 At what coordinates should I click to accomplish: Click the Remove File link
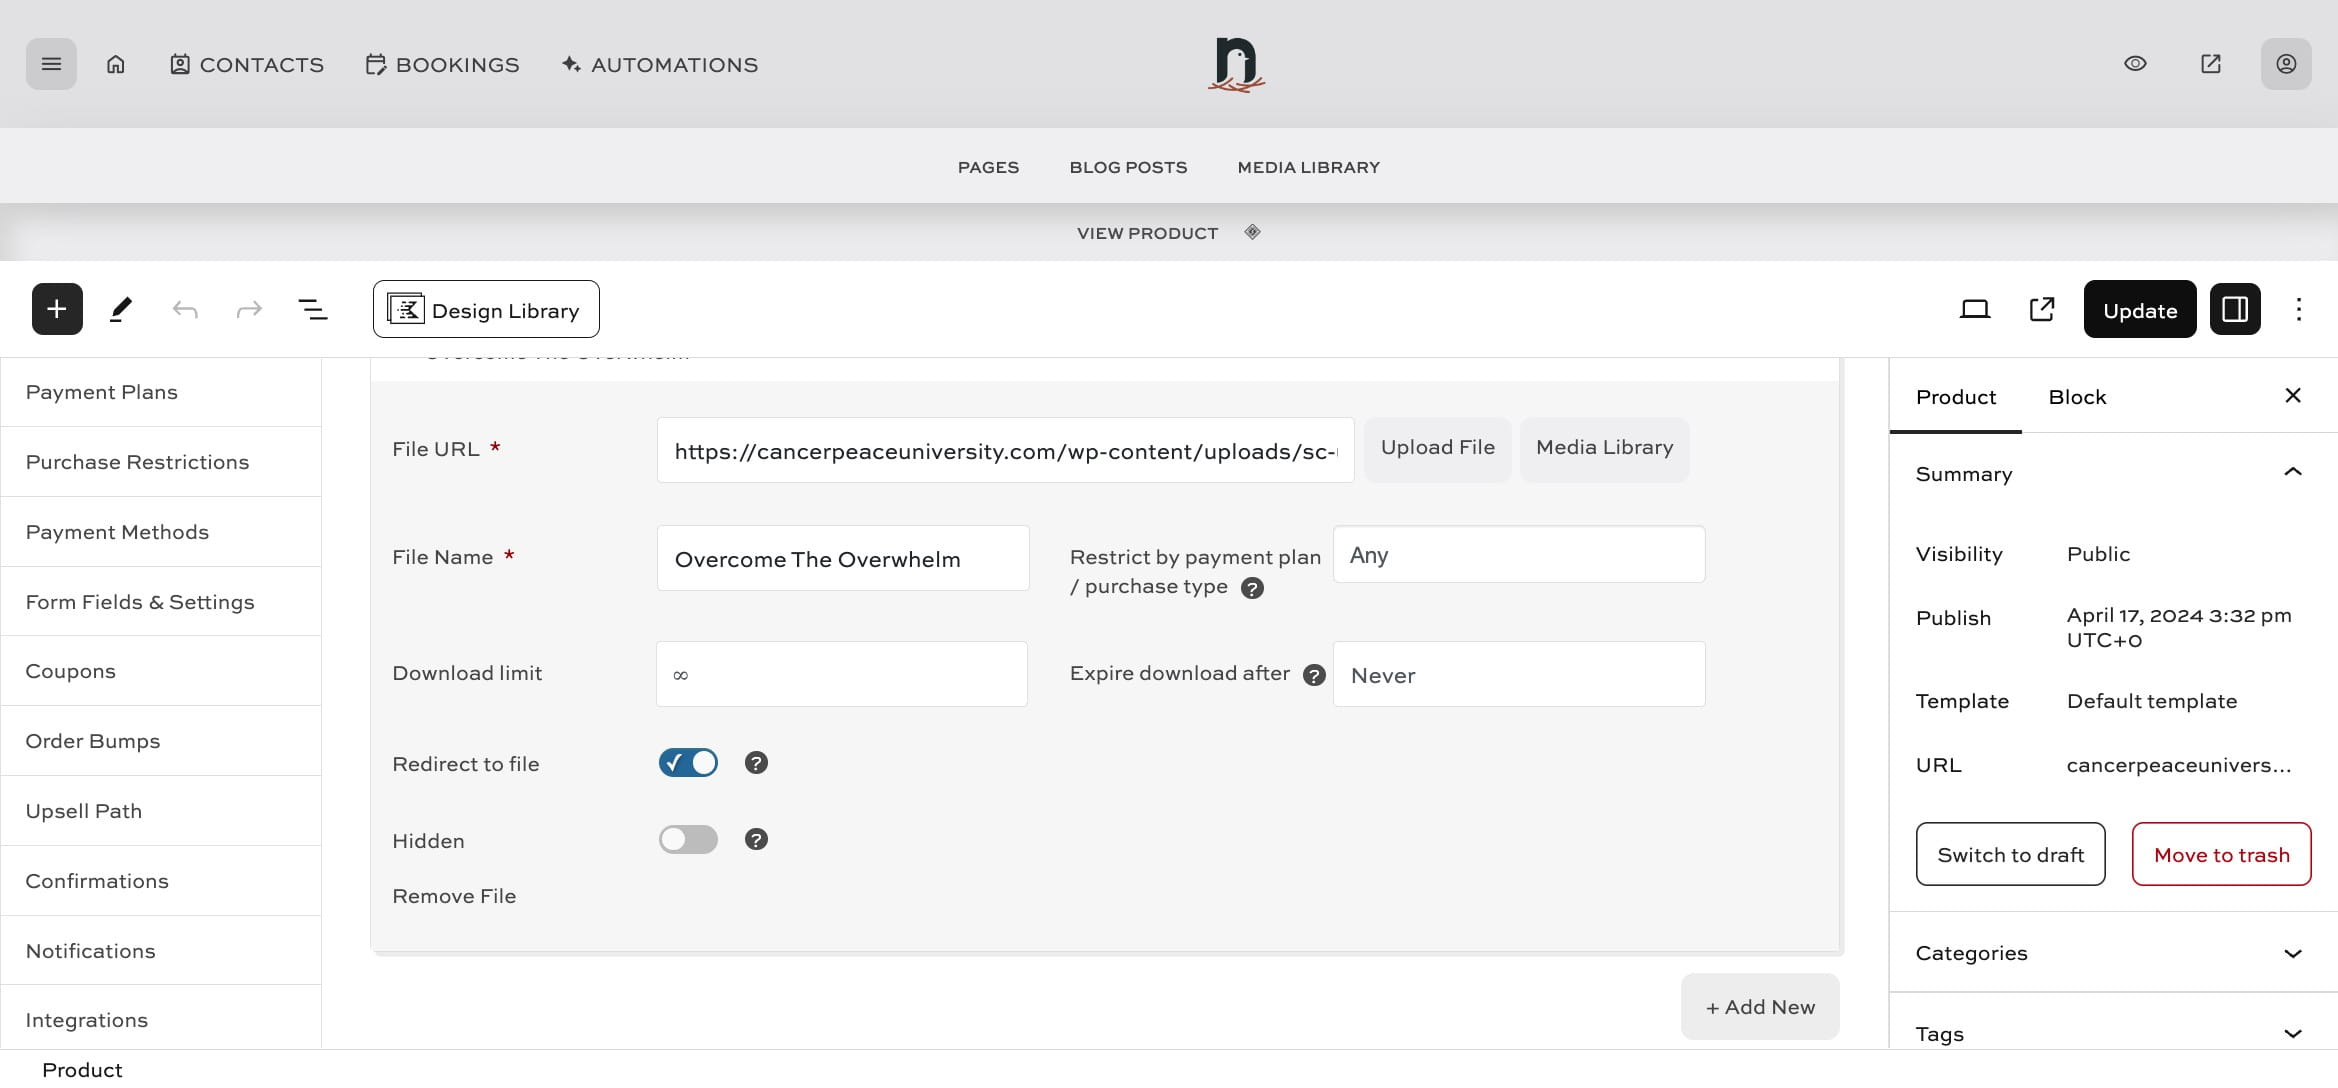coord(454,896)
